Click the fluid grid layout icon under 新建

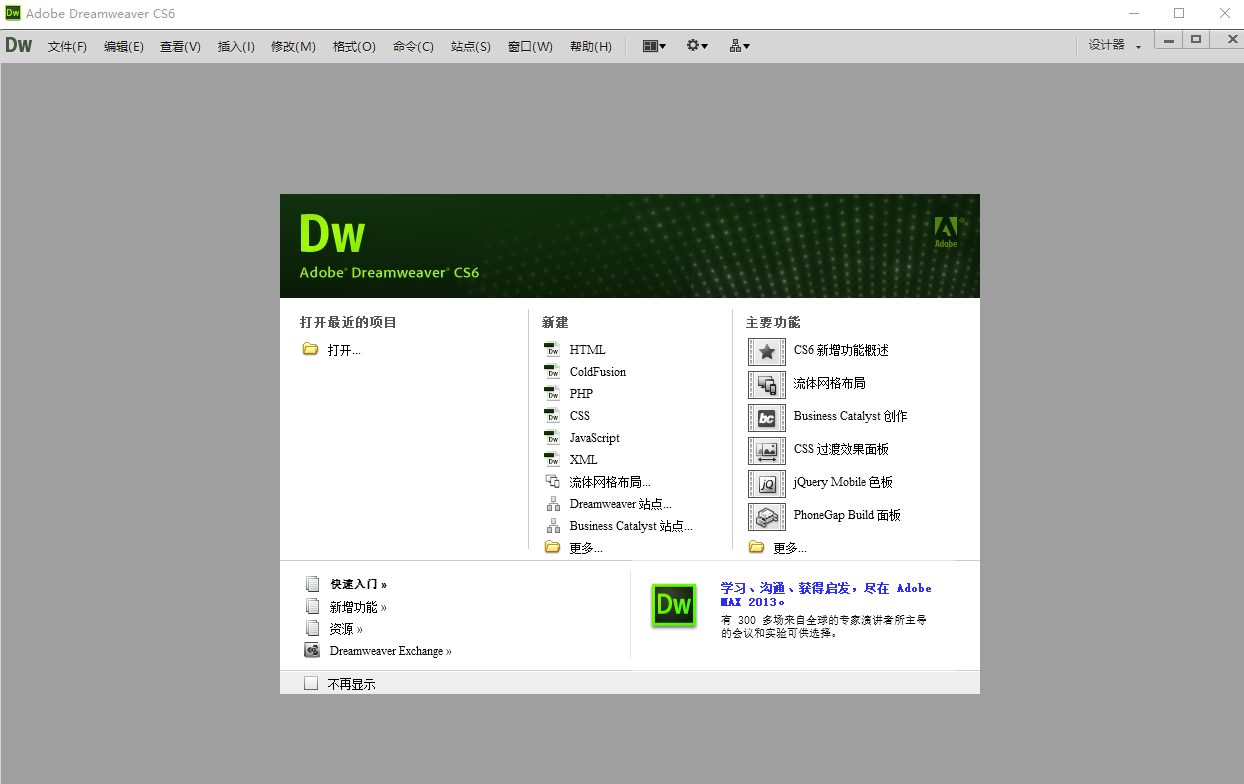(552, 482)
